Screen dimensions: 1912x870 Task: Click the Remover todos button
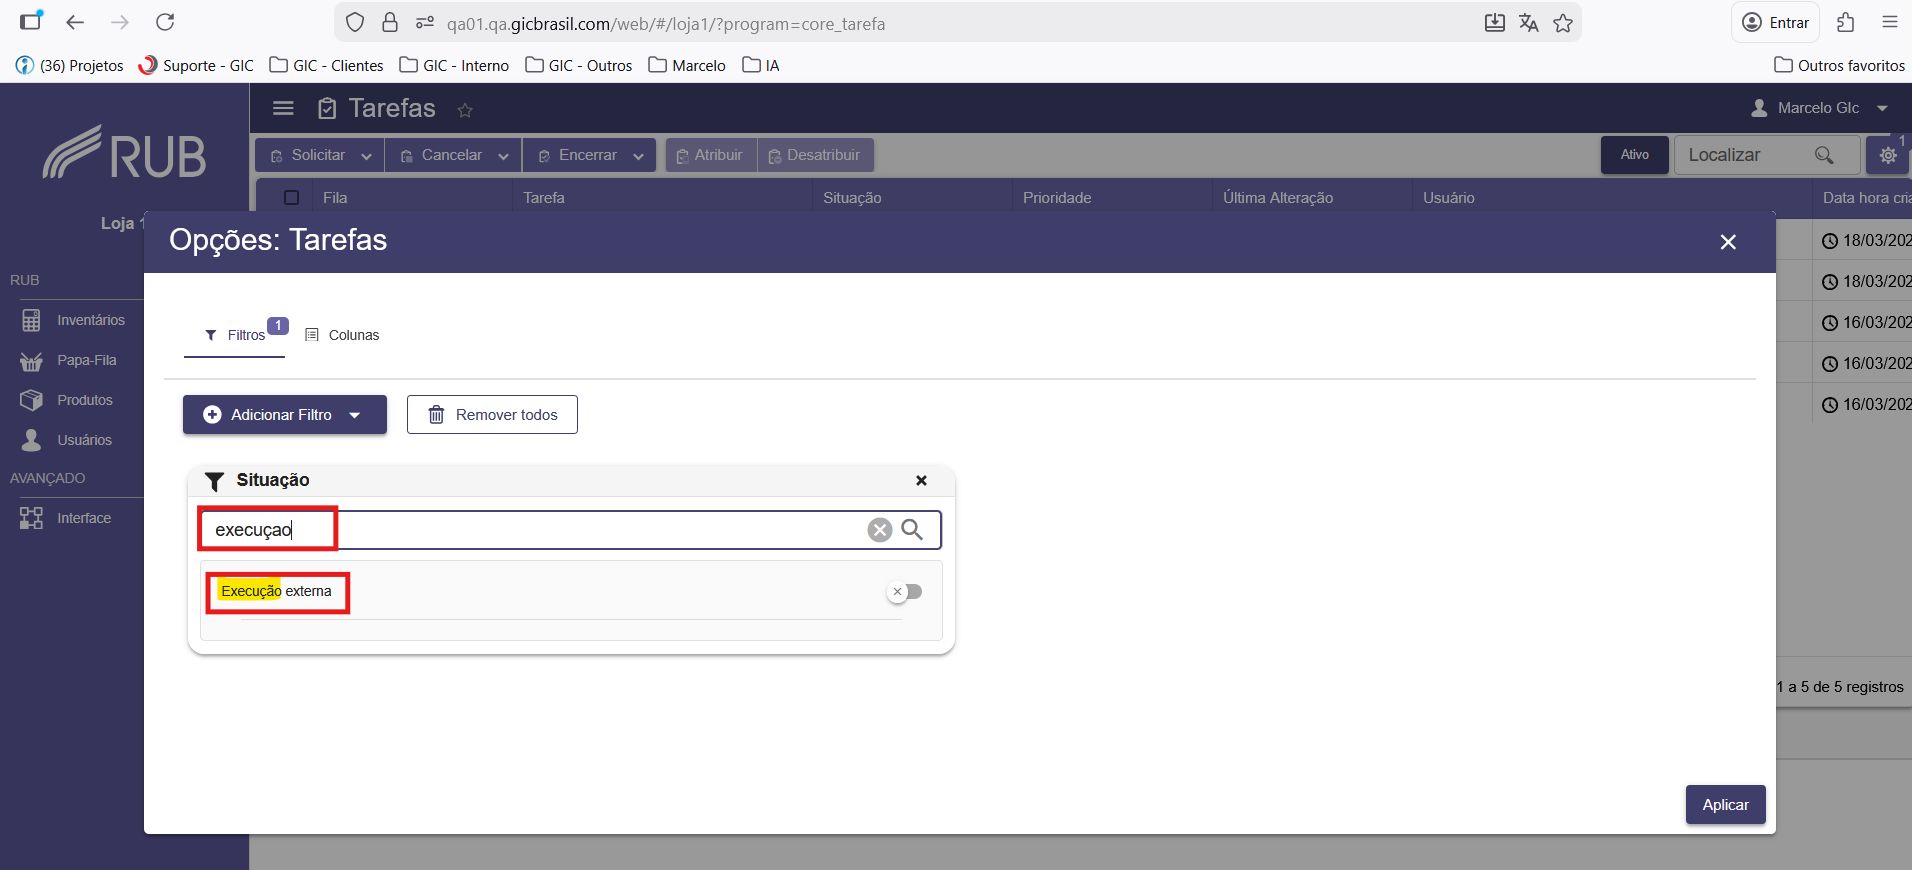pyautogui.click(x=492, y=415)
